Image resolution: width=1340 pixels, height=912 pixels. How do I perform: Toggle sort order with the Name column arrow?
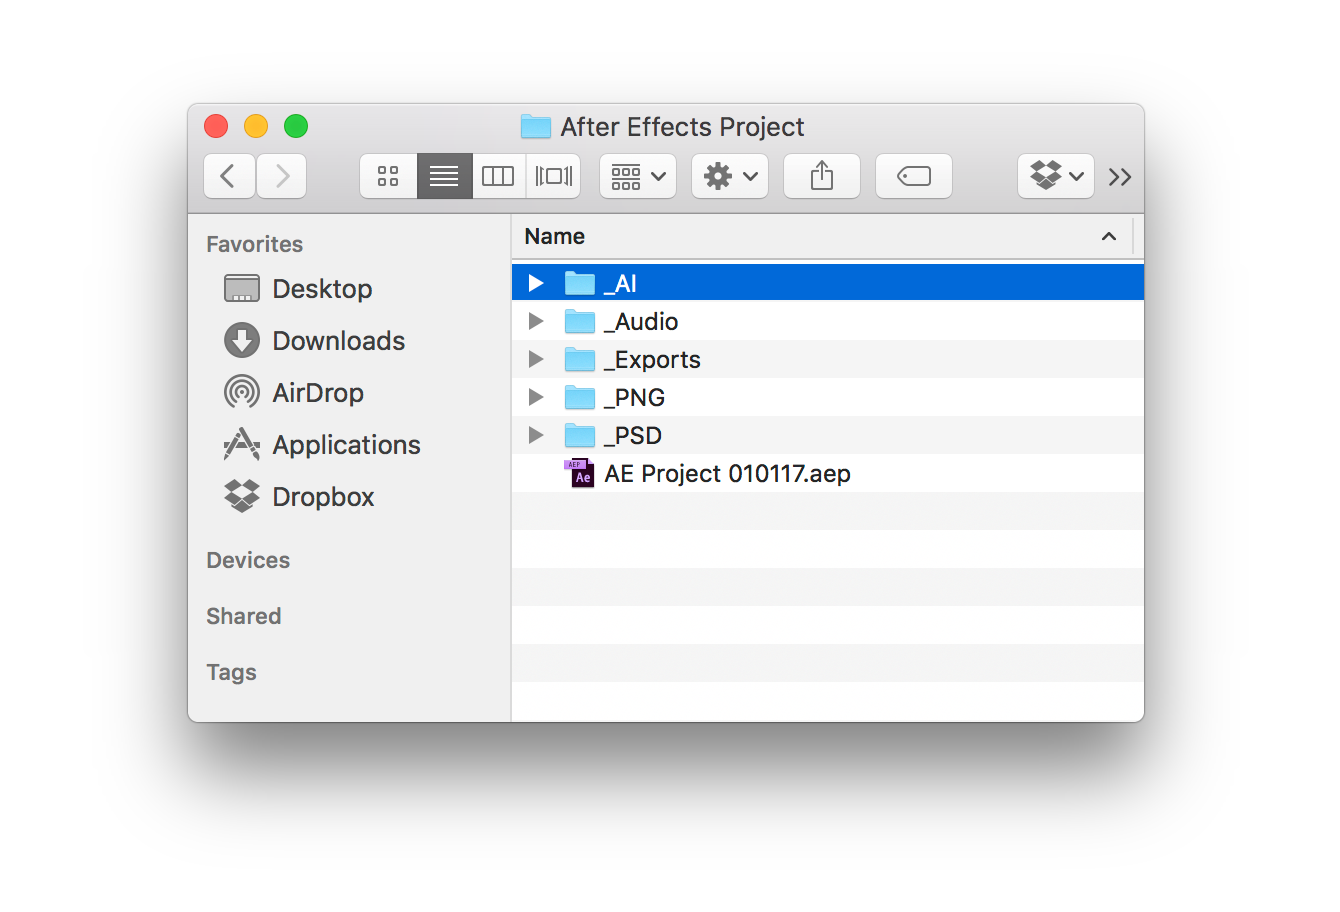[1108, 237]
